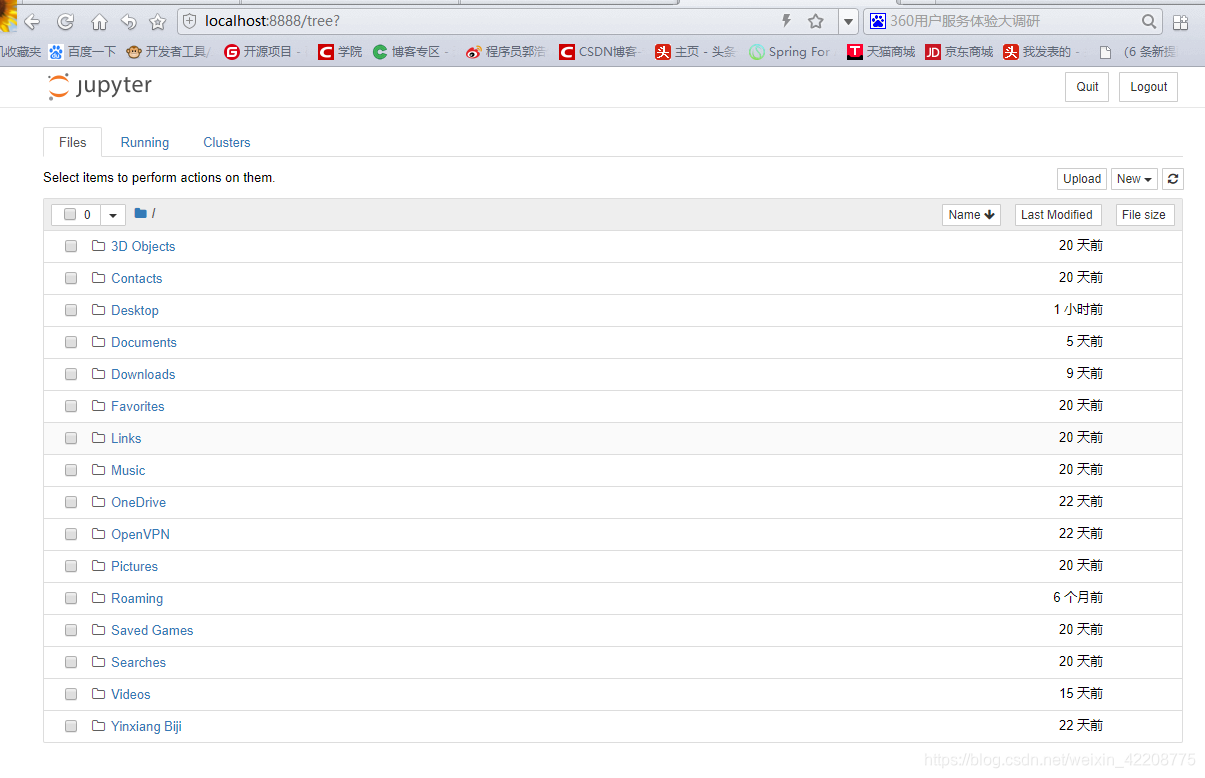
Task: Switch to the Files tab
Action: [73, 142]
